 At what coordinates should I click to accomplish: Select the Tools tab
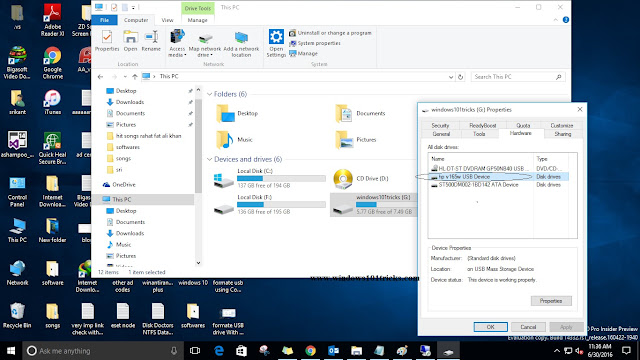click(x=479, y=134)
